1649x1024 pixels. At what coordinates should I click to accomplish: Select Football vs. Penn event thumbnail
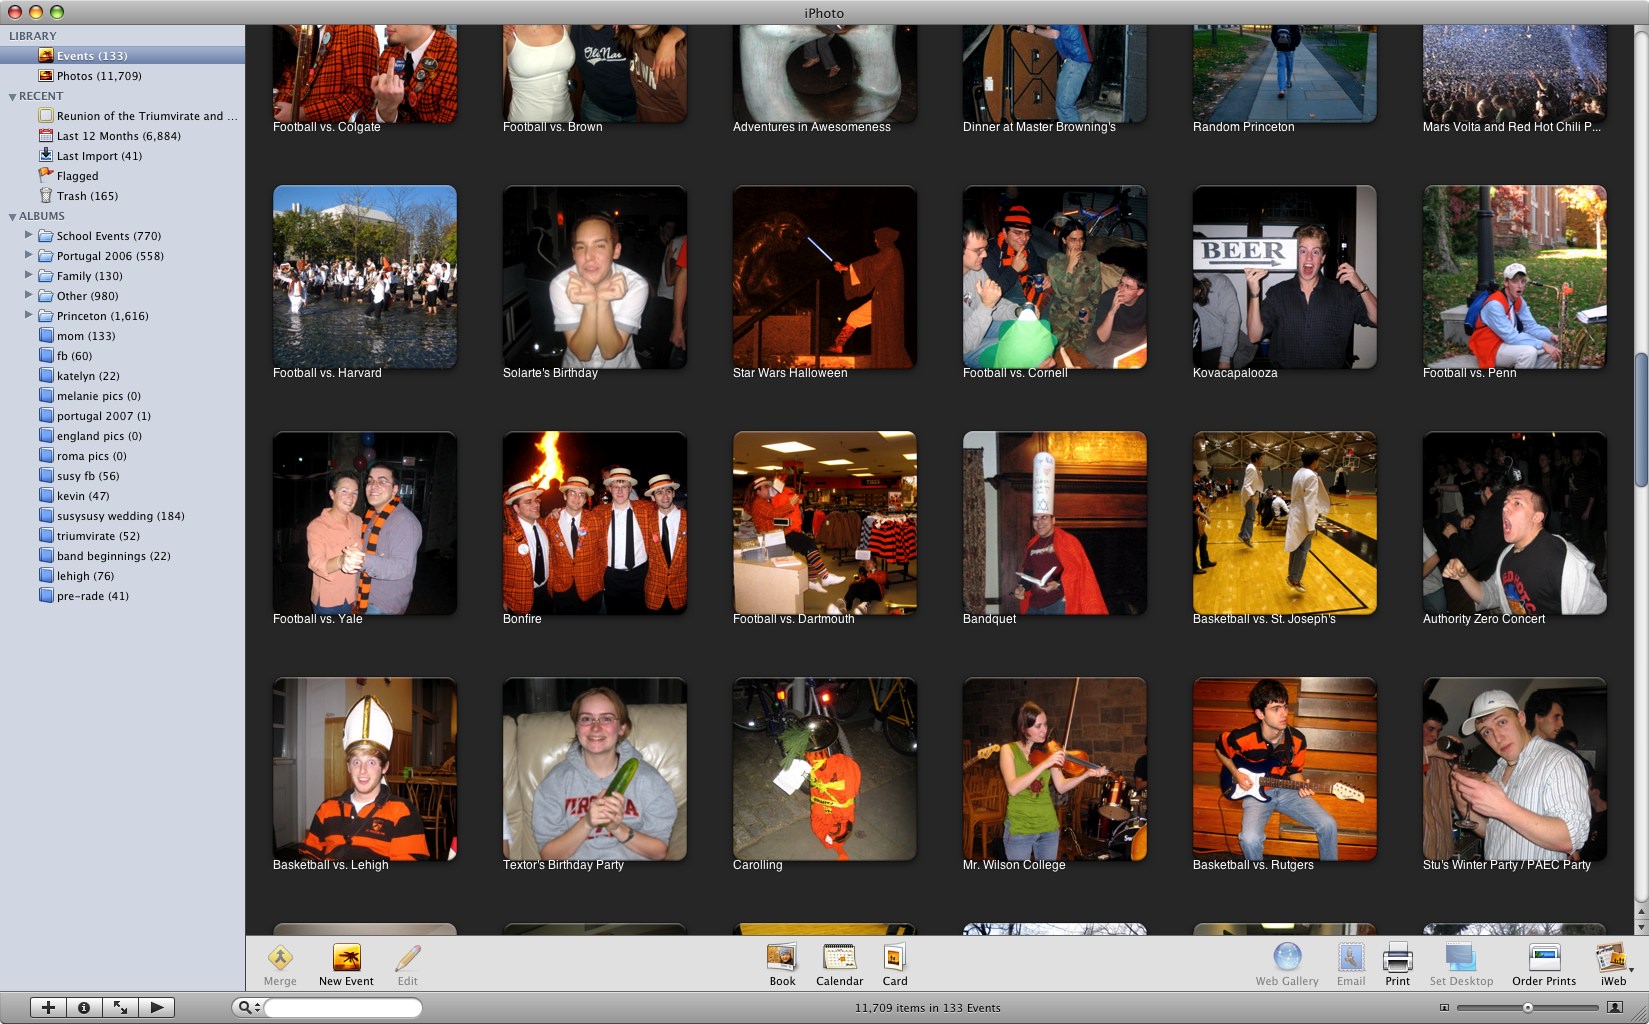(1515, 277)
